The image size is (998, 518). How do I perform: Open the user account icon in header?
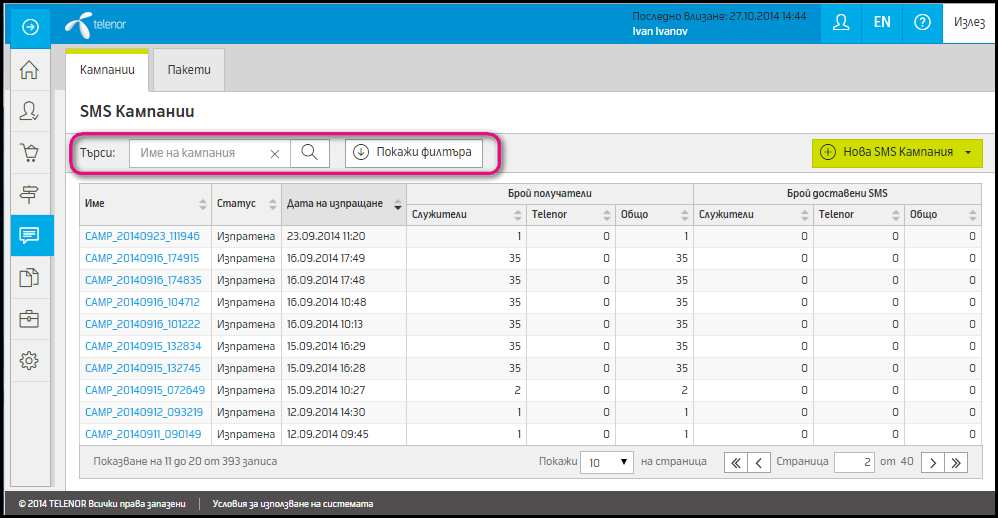coord(841,23)
